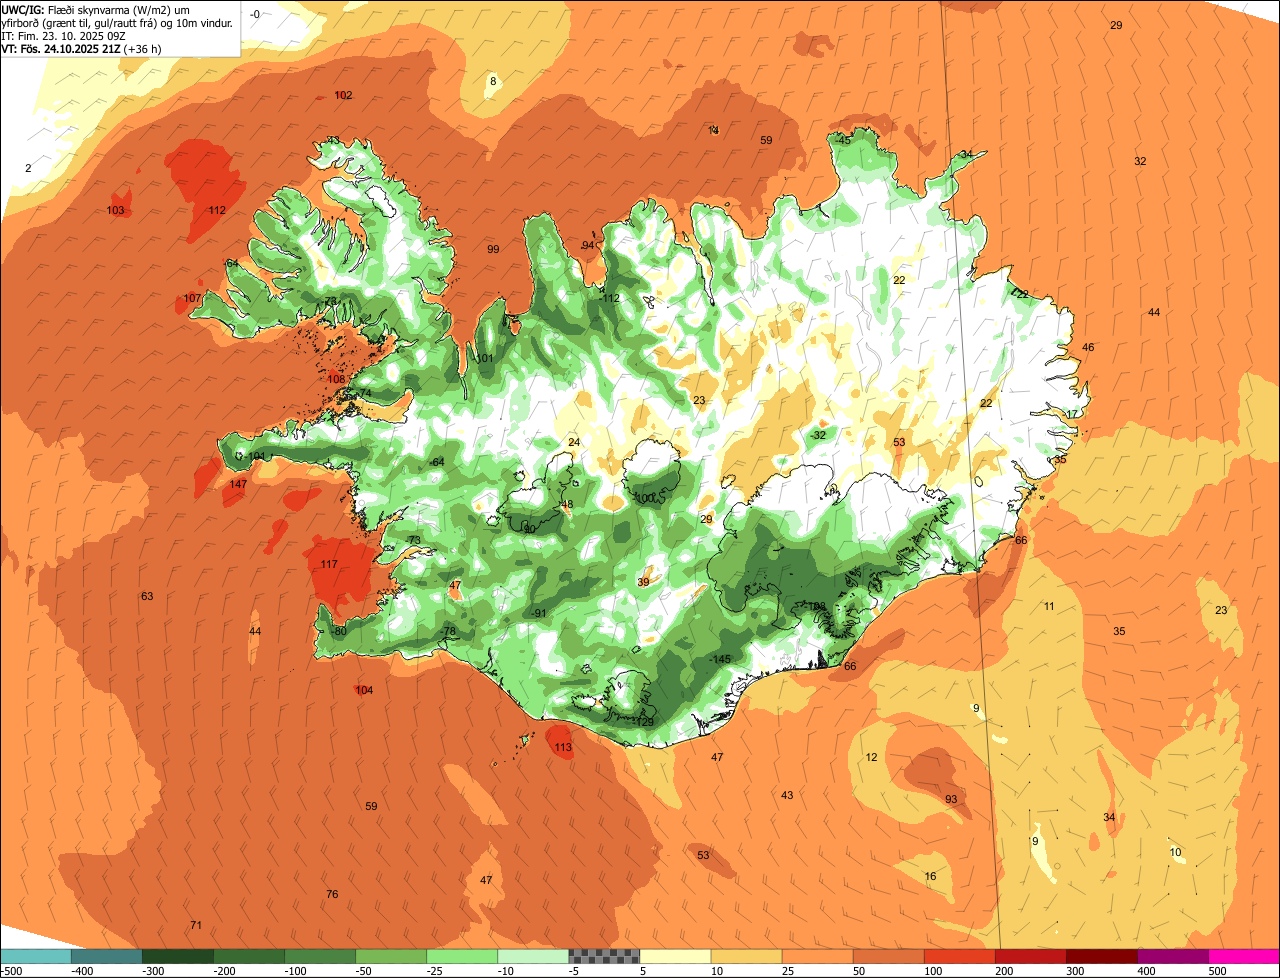This screenshot has height=978, width=1280.
Task: Click the value 108 on the map
Action: pos(335,379)
